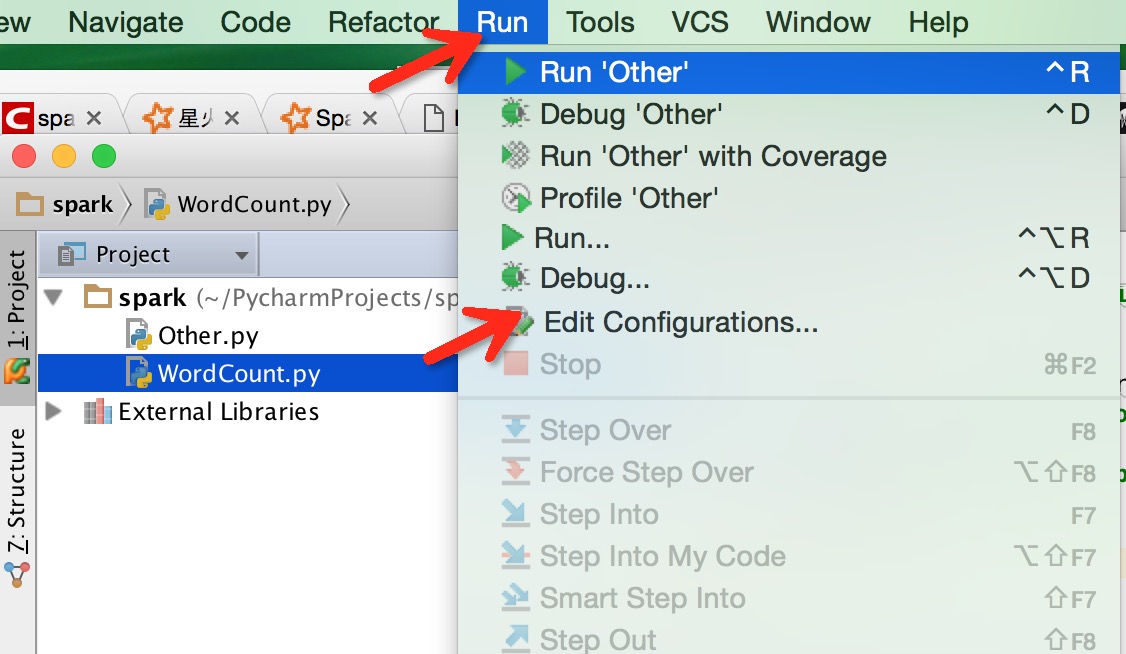
Task: Choose Profile 'Other' entry
Action: coord(788,197)
